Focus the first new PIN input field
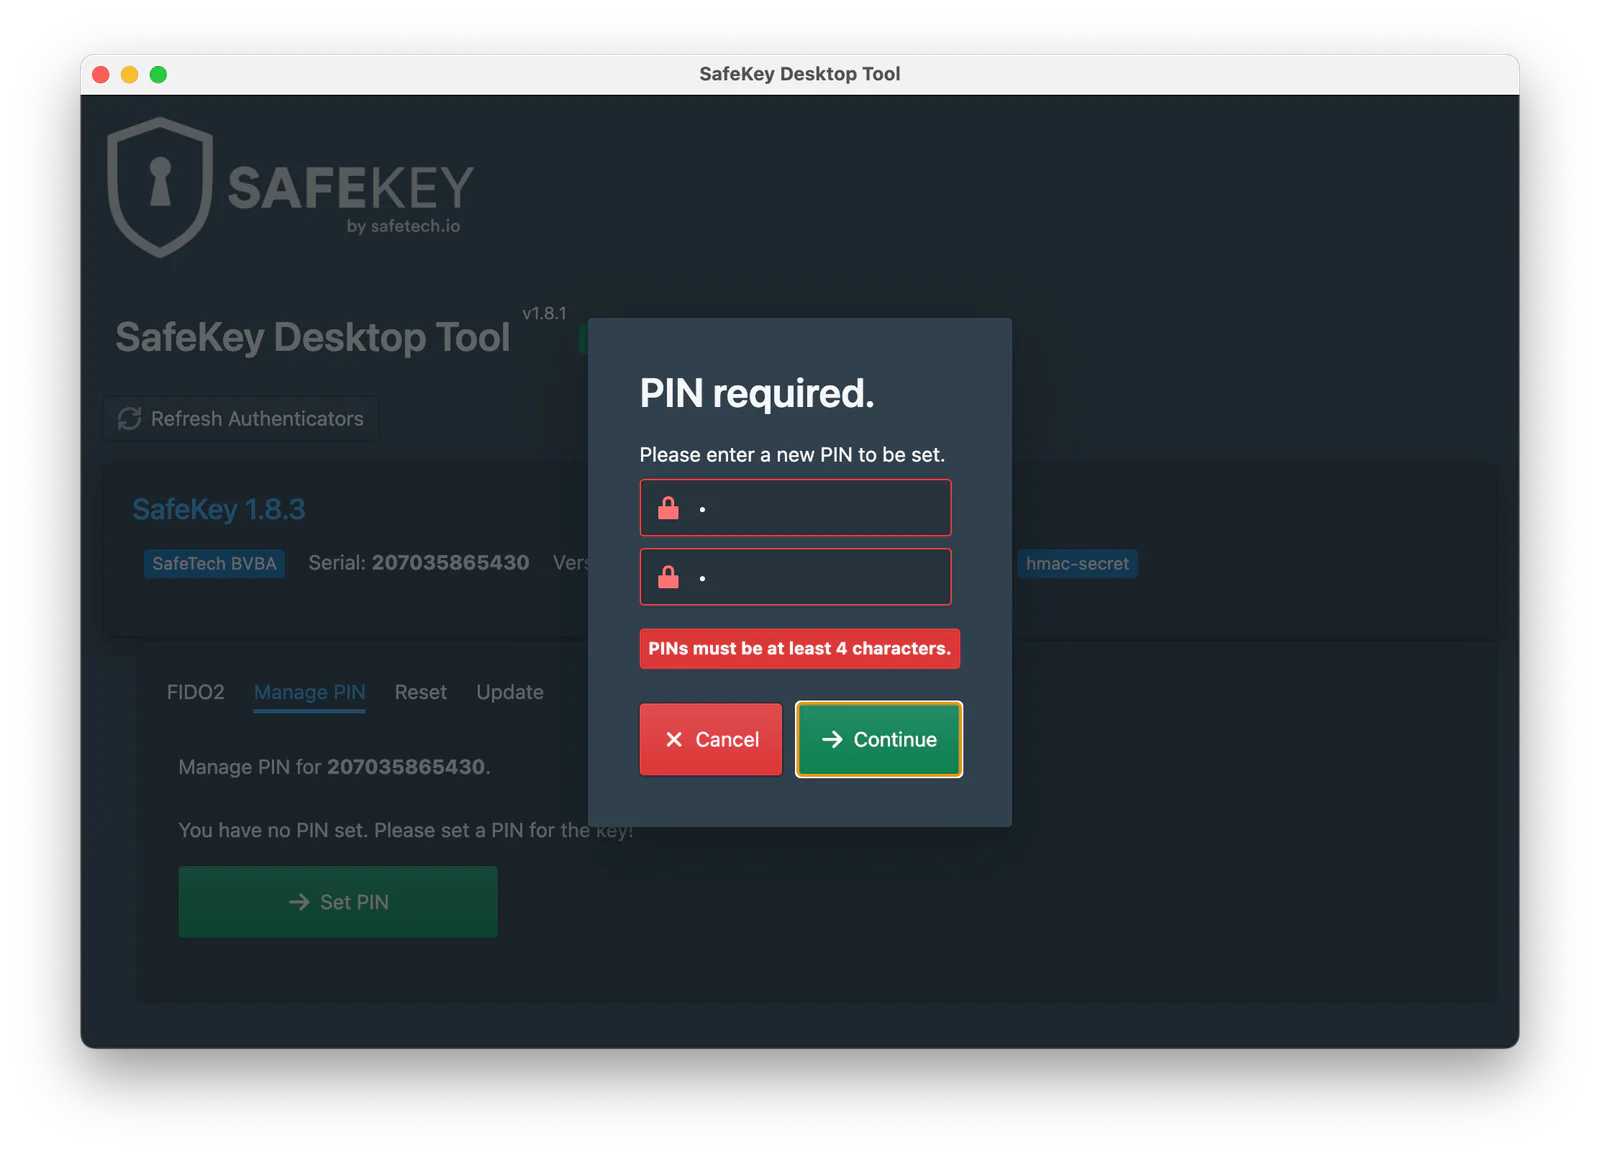 pos(795,508)
